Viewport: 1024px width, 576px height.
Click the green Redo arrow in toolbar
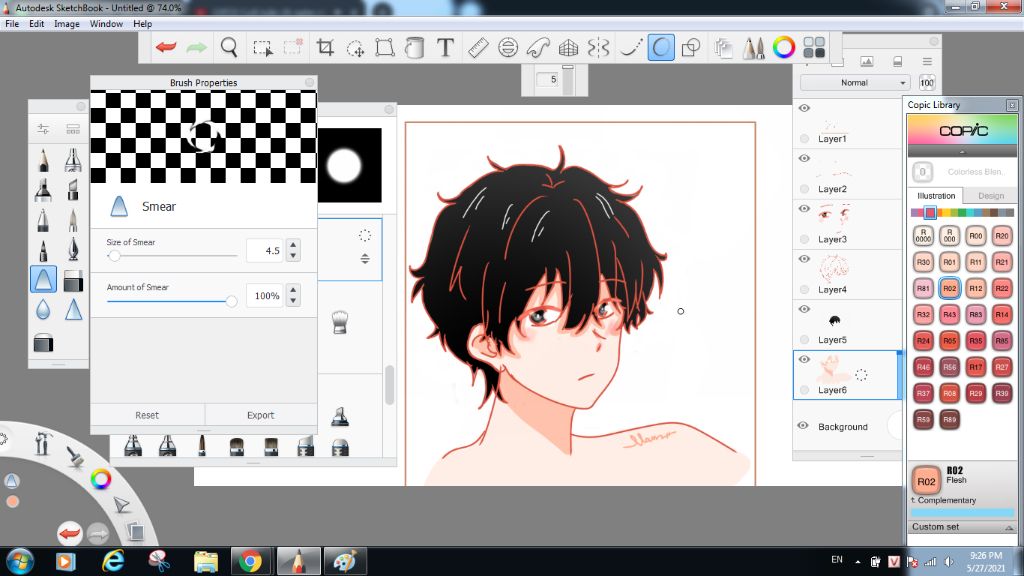196,47
